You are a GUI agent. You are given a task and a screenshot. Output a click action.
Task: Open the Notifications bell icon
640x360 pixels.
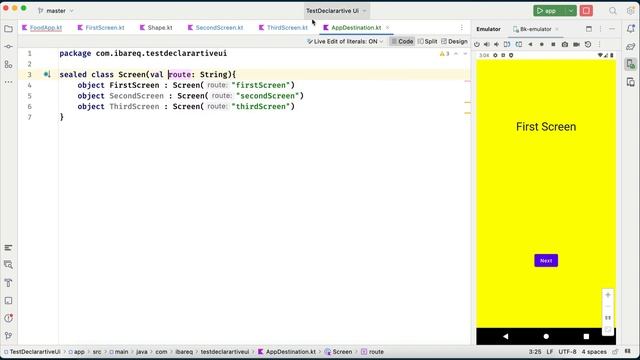click(631, 29)
